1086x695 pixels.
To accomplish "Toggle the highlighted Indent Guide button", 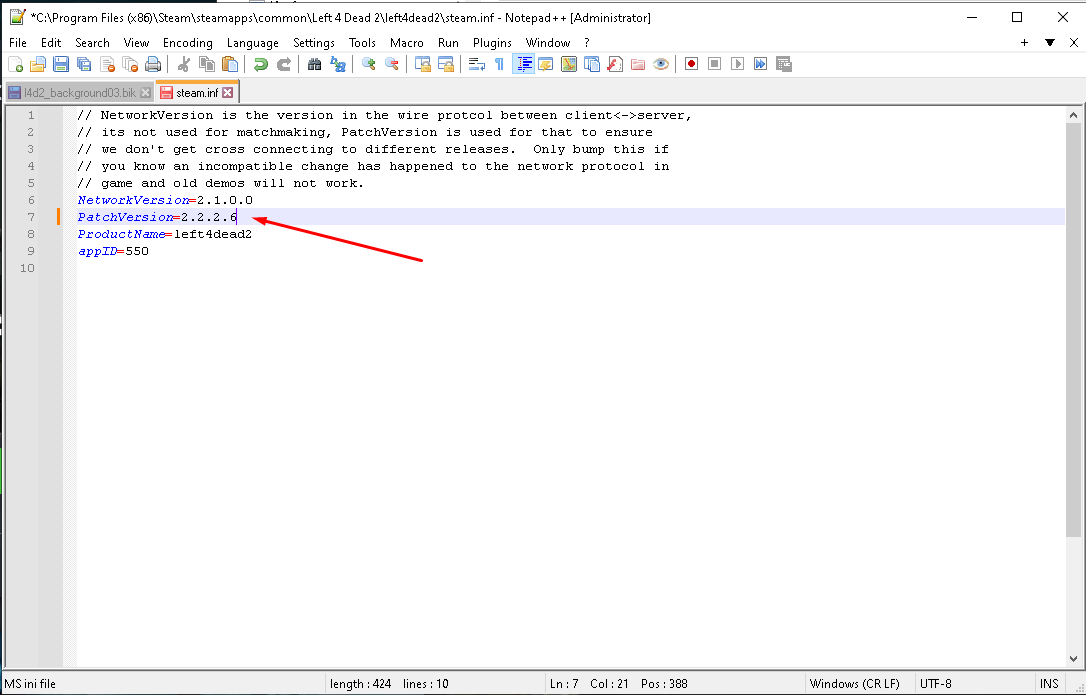I will [523, 64].
